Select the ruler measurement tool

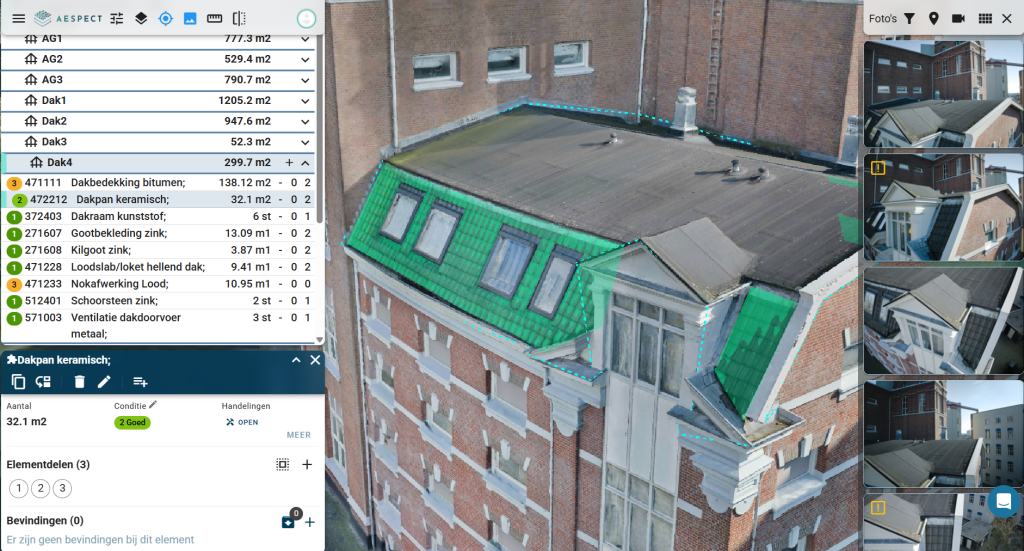214,18
